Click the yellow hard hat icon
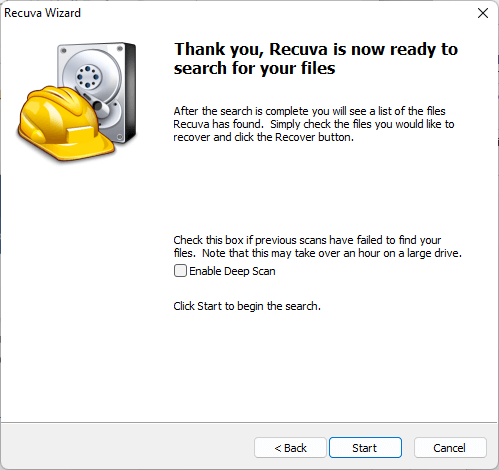 click(x=65, y=125)
